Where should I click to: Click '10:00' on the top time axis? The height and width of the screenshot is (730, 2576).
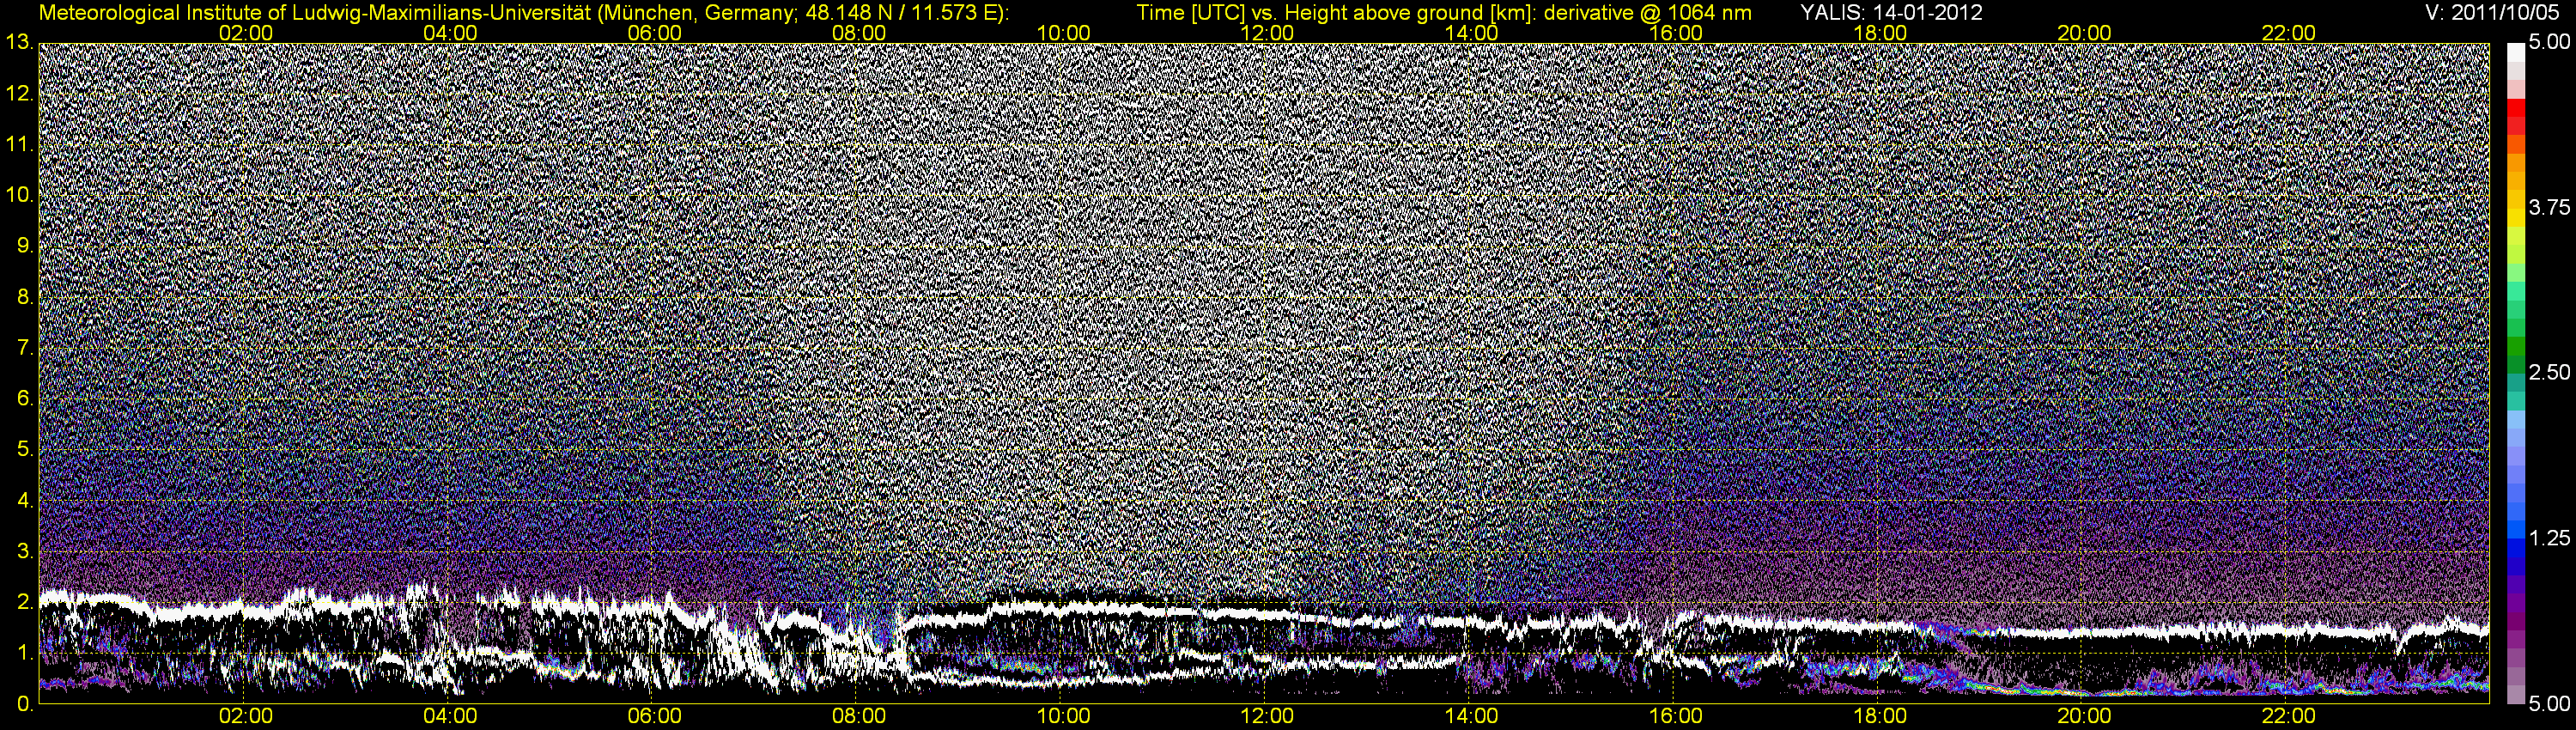1063,33
